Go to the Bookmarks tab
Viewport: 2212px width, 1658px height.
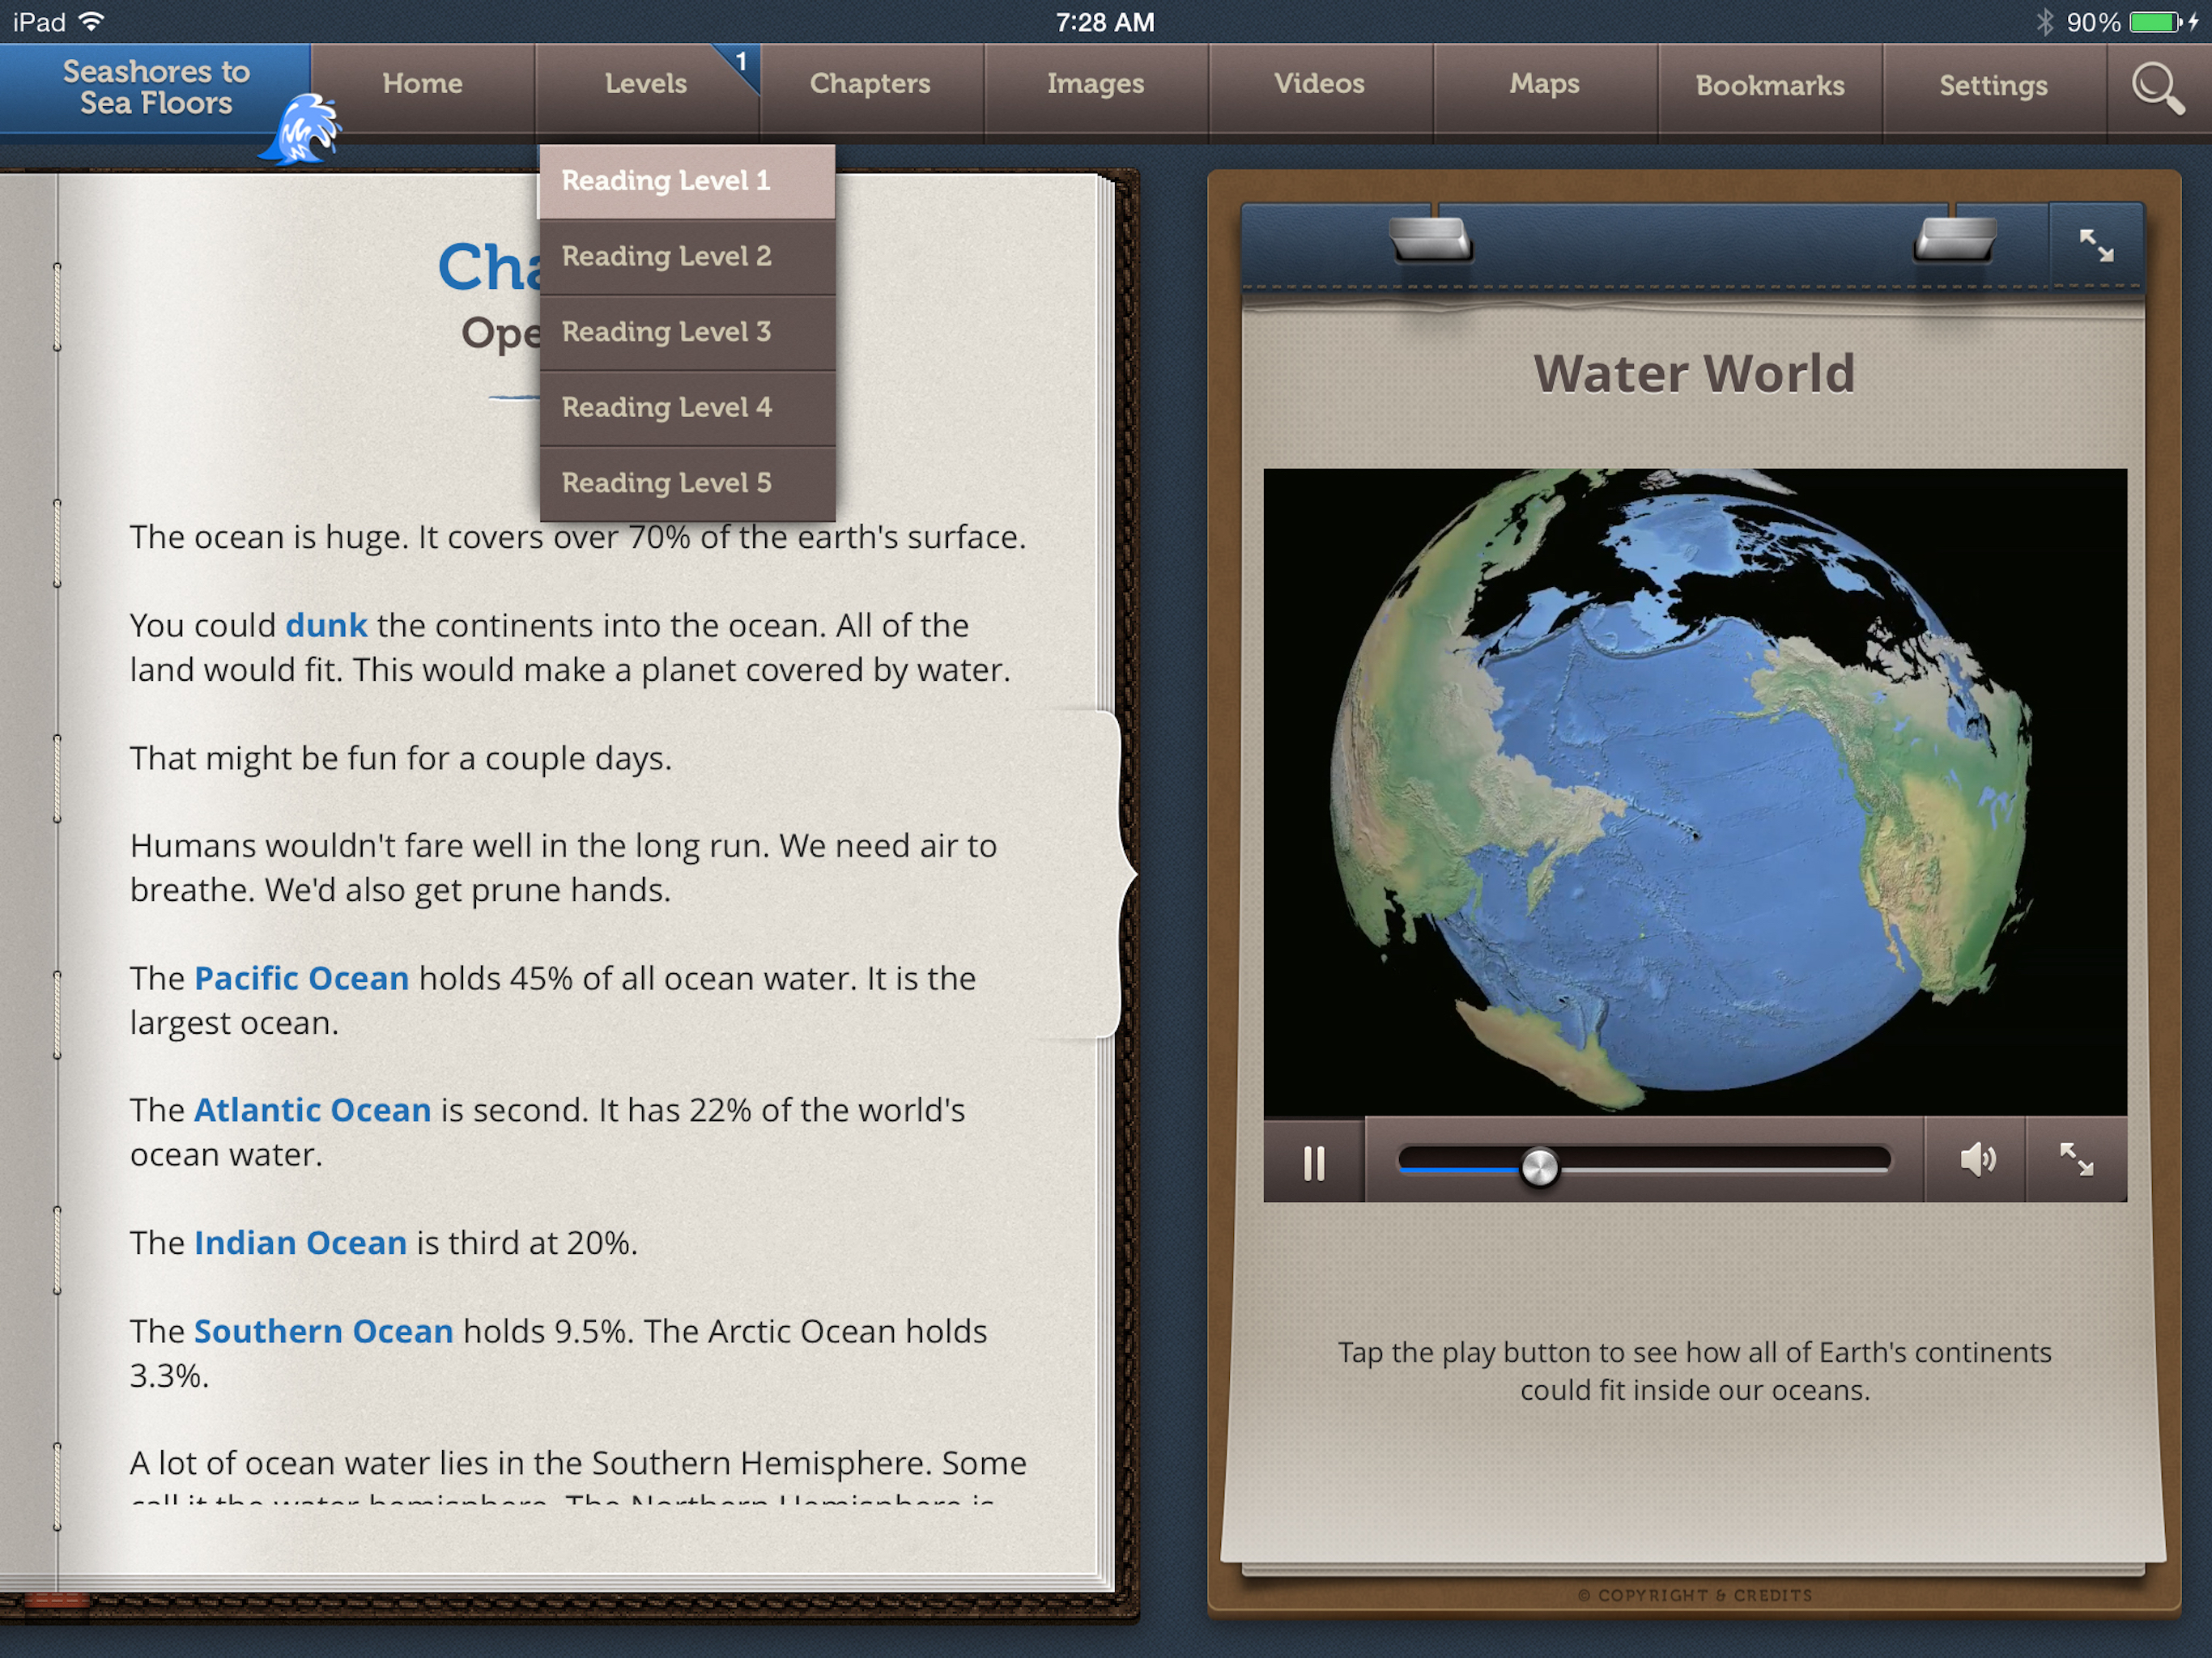[1769, 87]
